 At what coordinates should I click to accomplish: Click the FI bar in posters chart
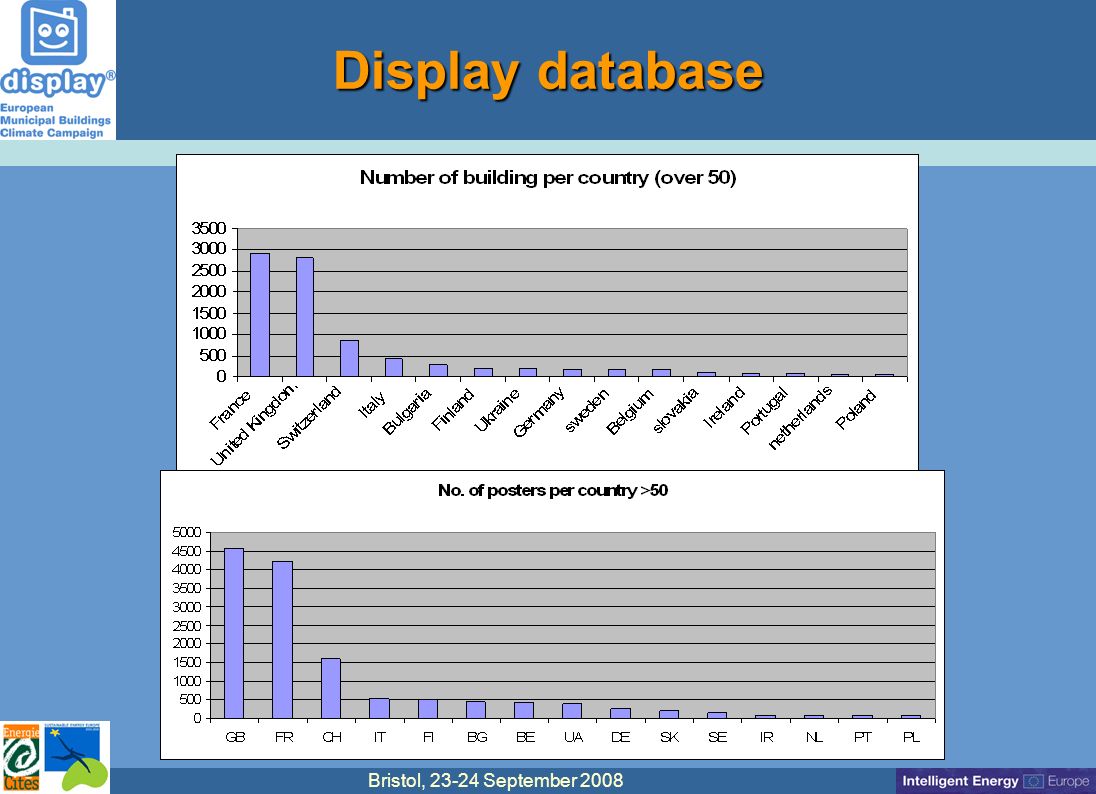point(428,709)
